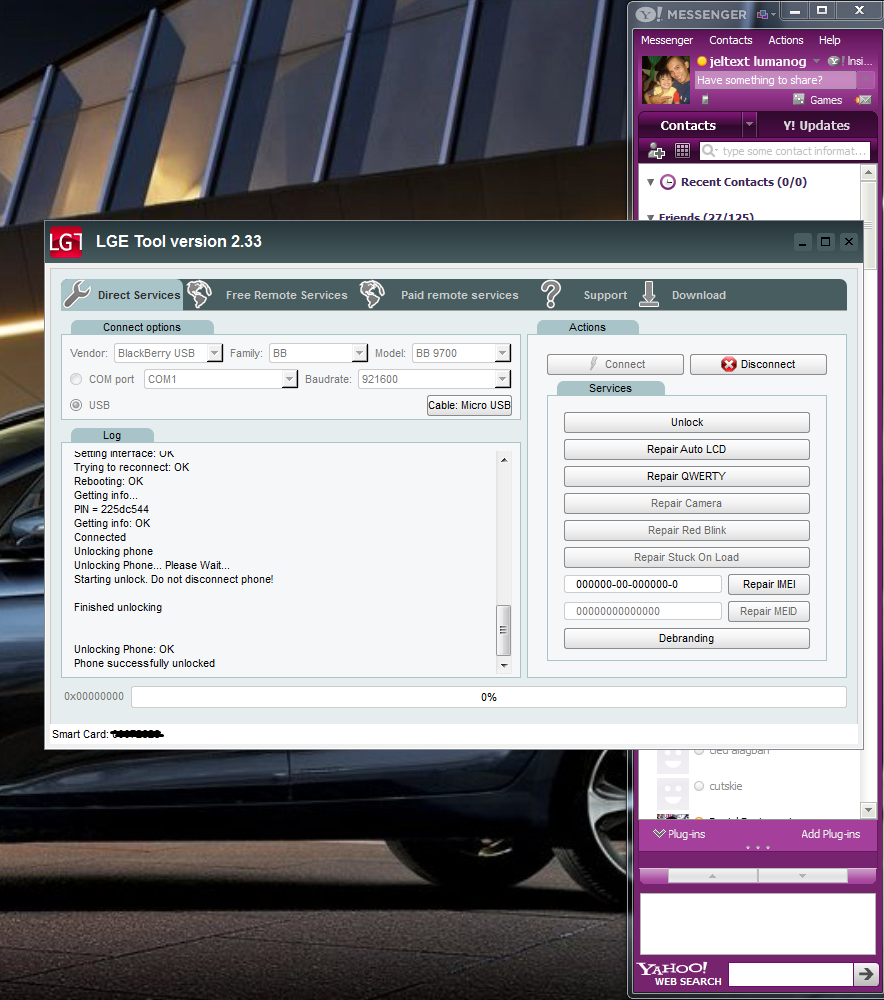Open Contacts tab dropdown arrow

749,124
